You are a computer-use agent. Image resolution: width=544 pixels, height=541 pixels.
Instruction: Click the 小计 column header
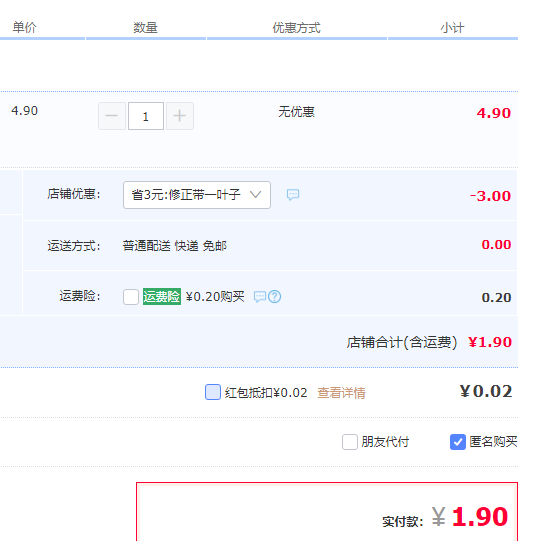452,28
